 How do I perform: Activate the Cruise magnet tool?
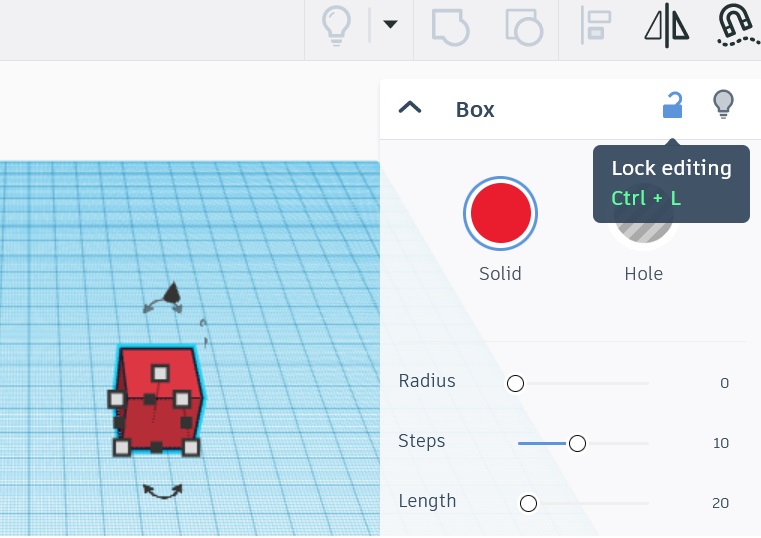tap(737, 25)
